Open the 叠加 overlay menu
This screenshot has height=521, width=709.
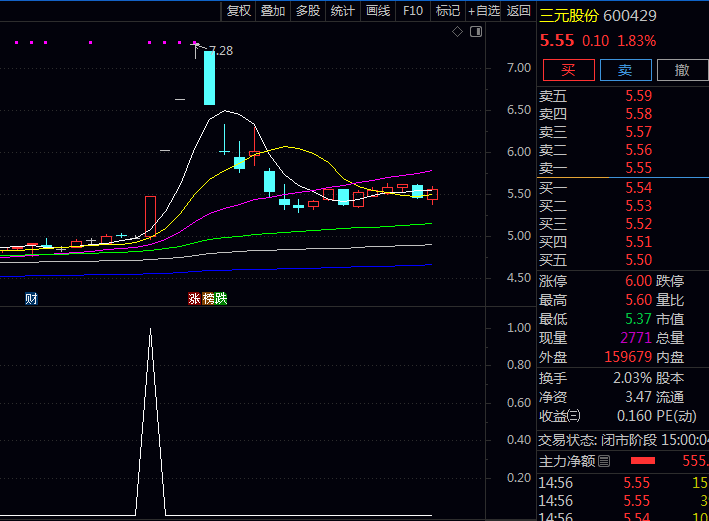pyautogui.click(x=273, y=11)
